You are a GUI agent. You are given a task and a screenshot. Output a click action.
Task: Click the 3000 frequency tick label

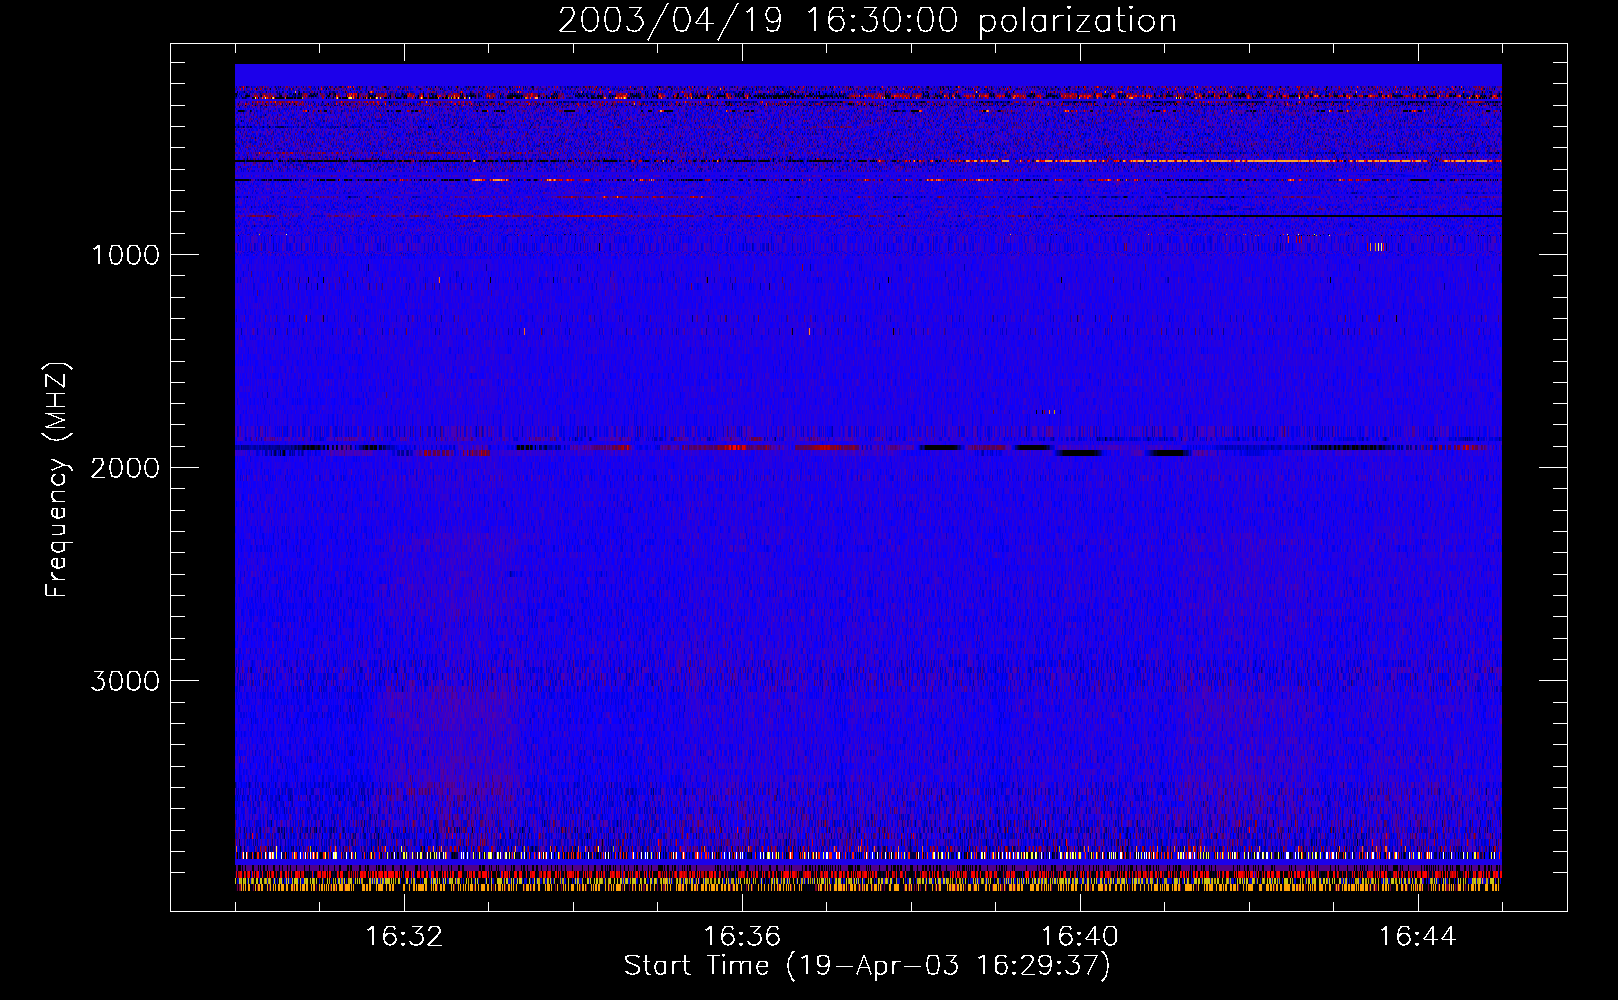pos(125,681)
